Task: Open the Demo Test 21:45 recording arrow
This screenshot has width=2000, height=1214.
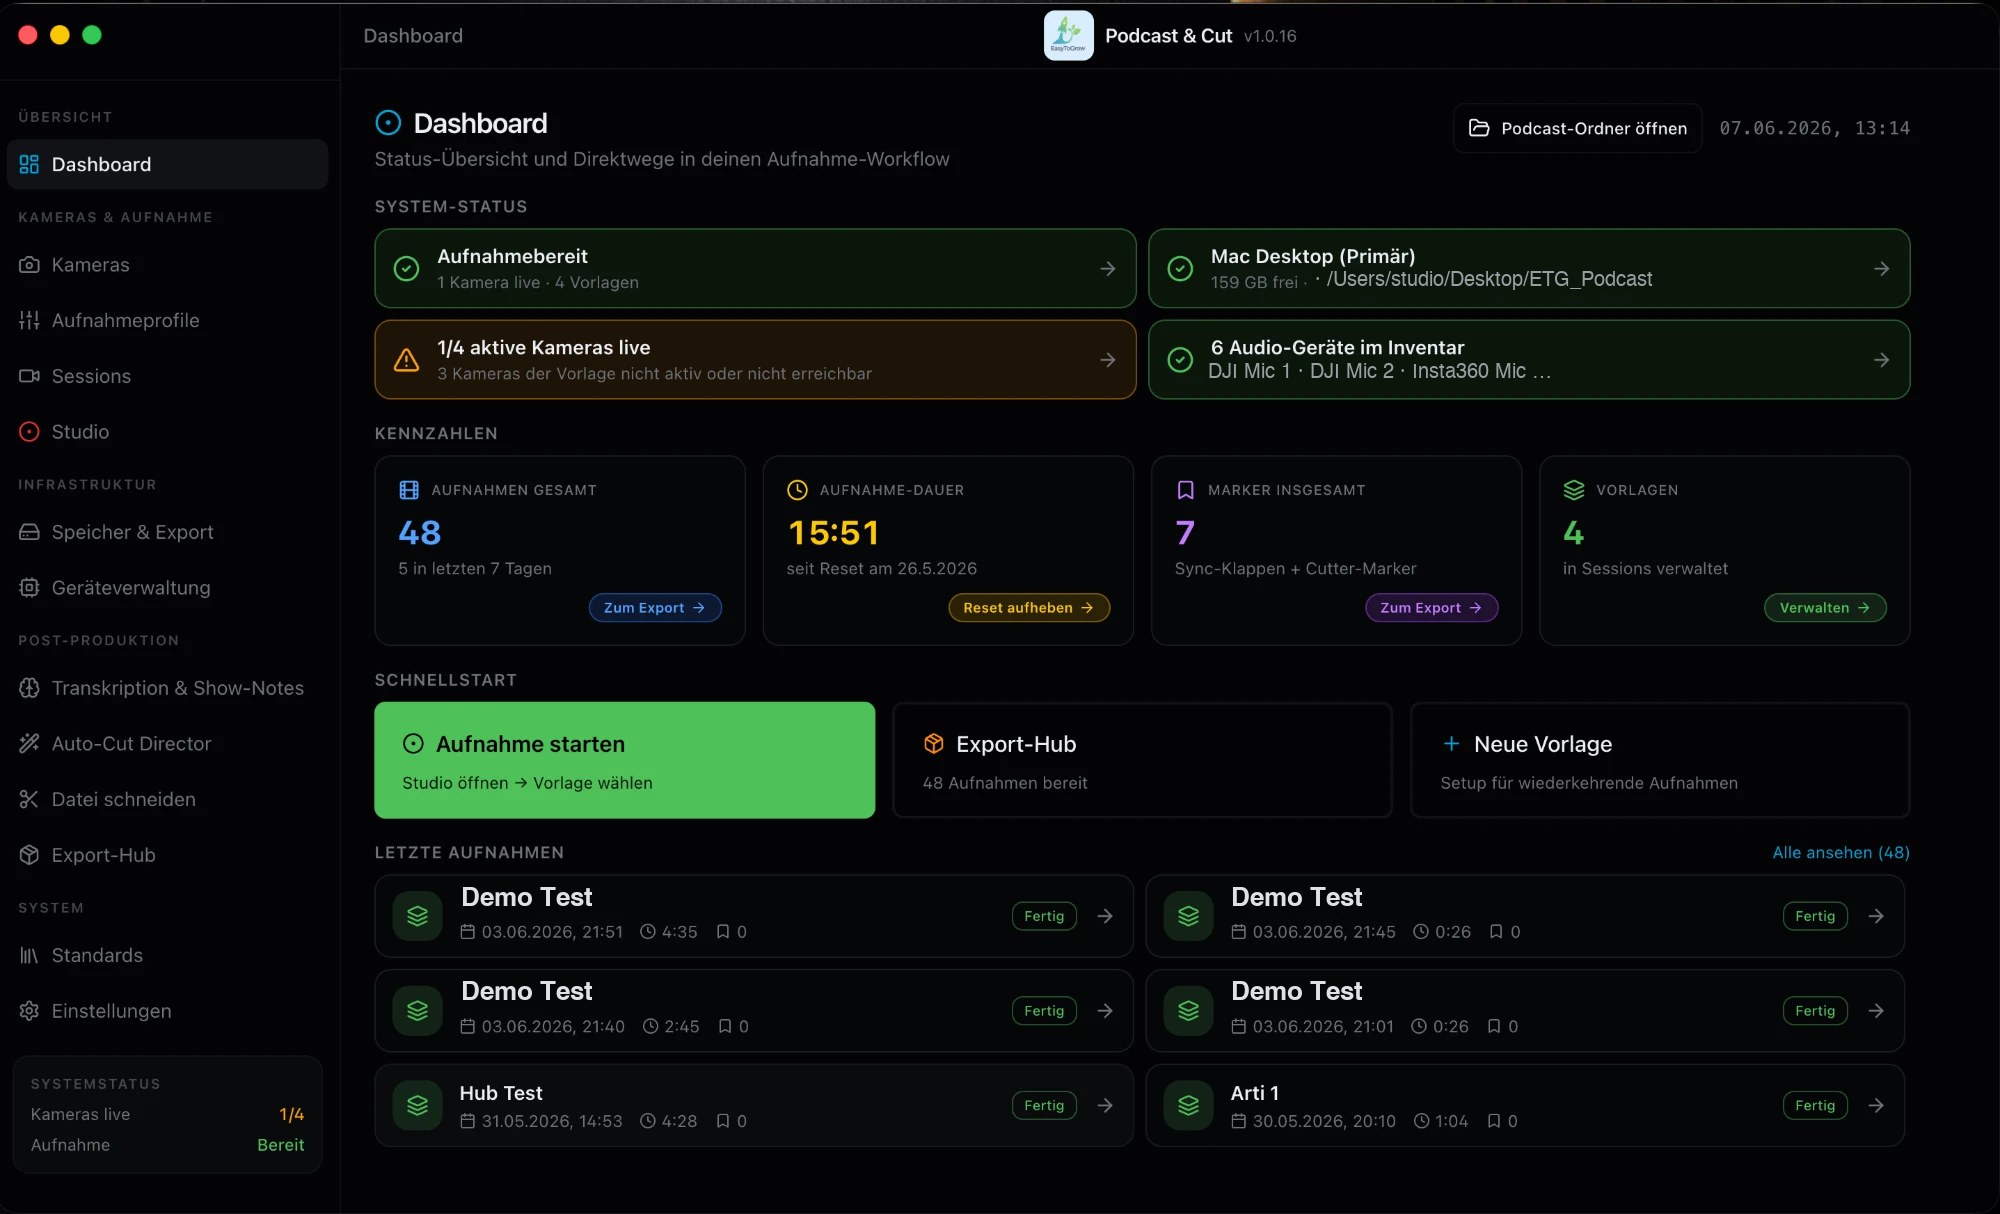Action: coord(1876,916)
